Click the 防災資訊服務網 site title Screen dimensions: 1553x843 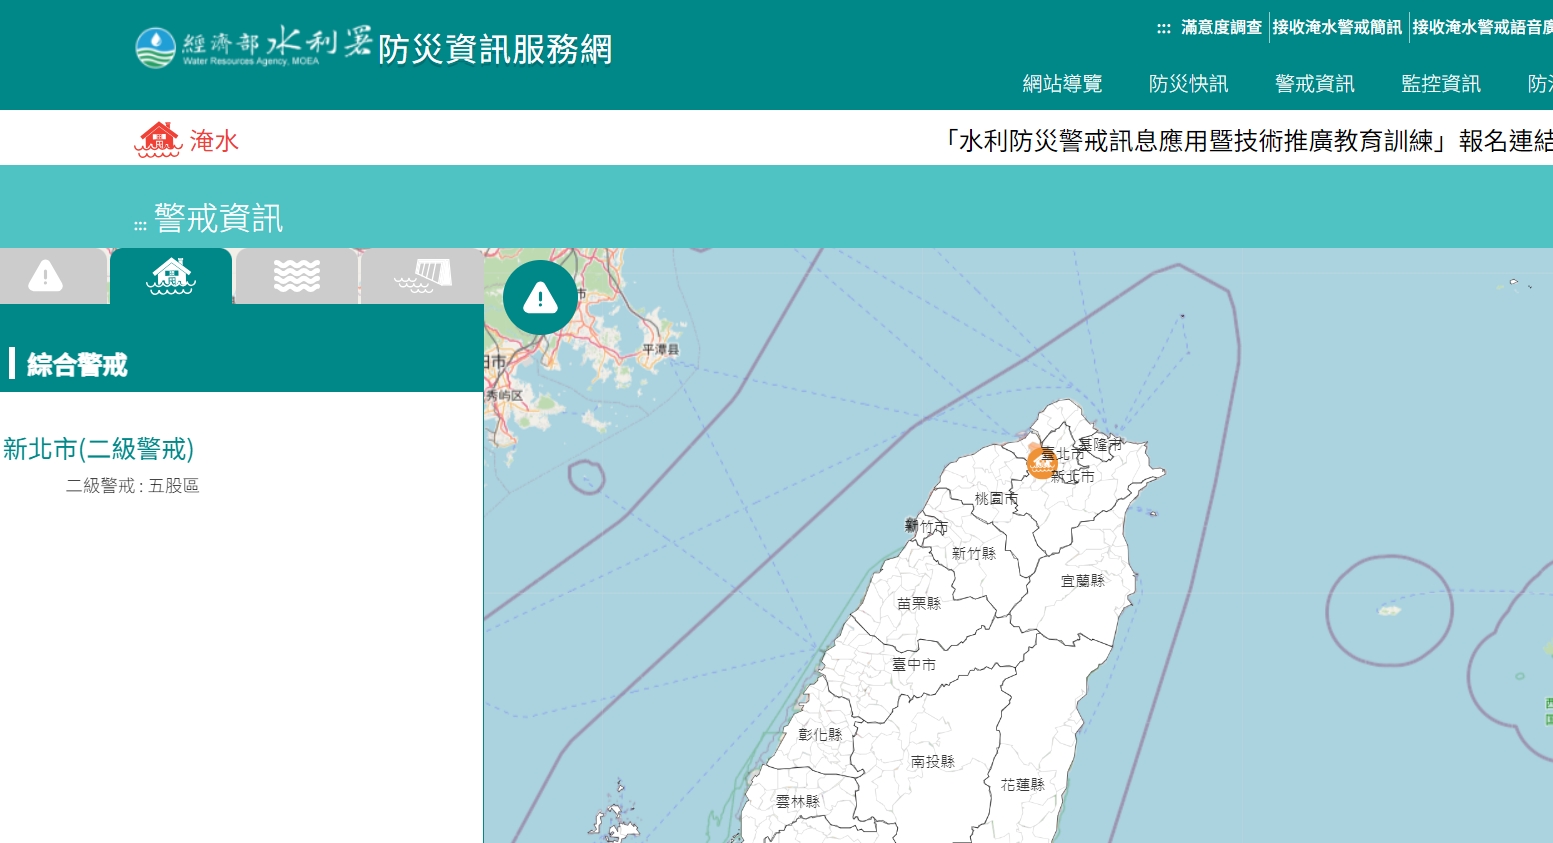(x=495, y=49)
